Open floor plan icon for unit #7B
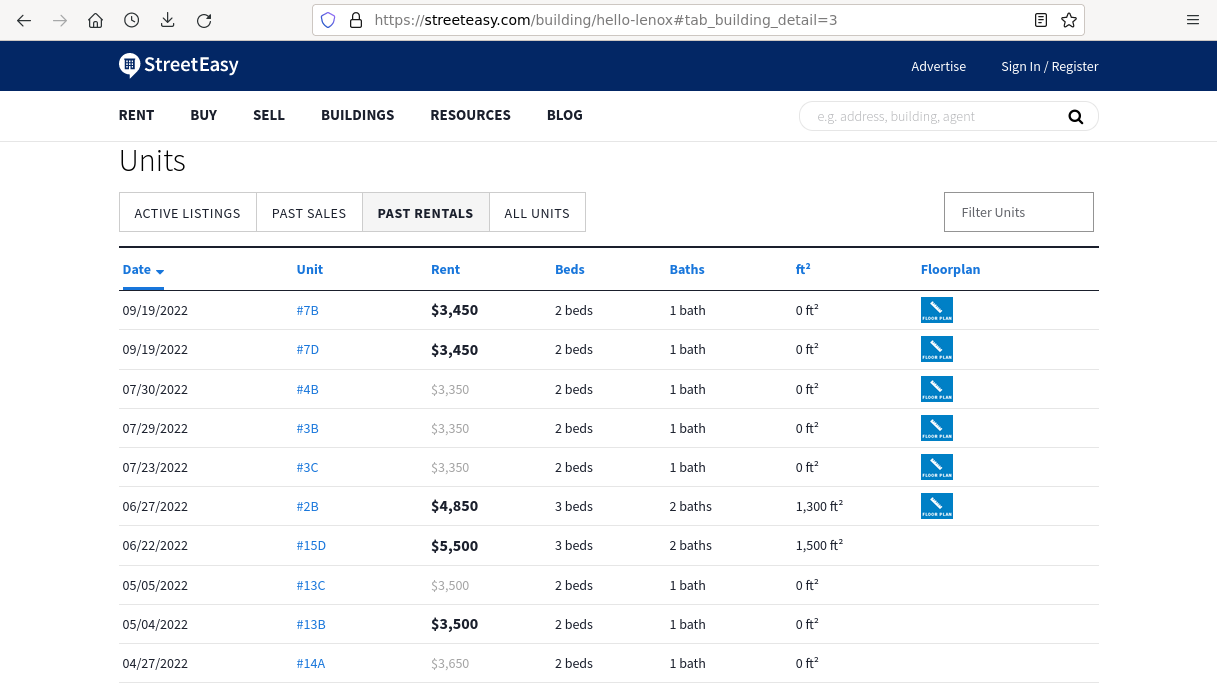Viewport: 1217px width, 693px height. [936, 310]
